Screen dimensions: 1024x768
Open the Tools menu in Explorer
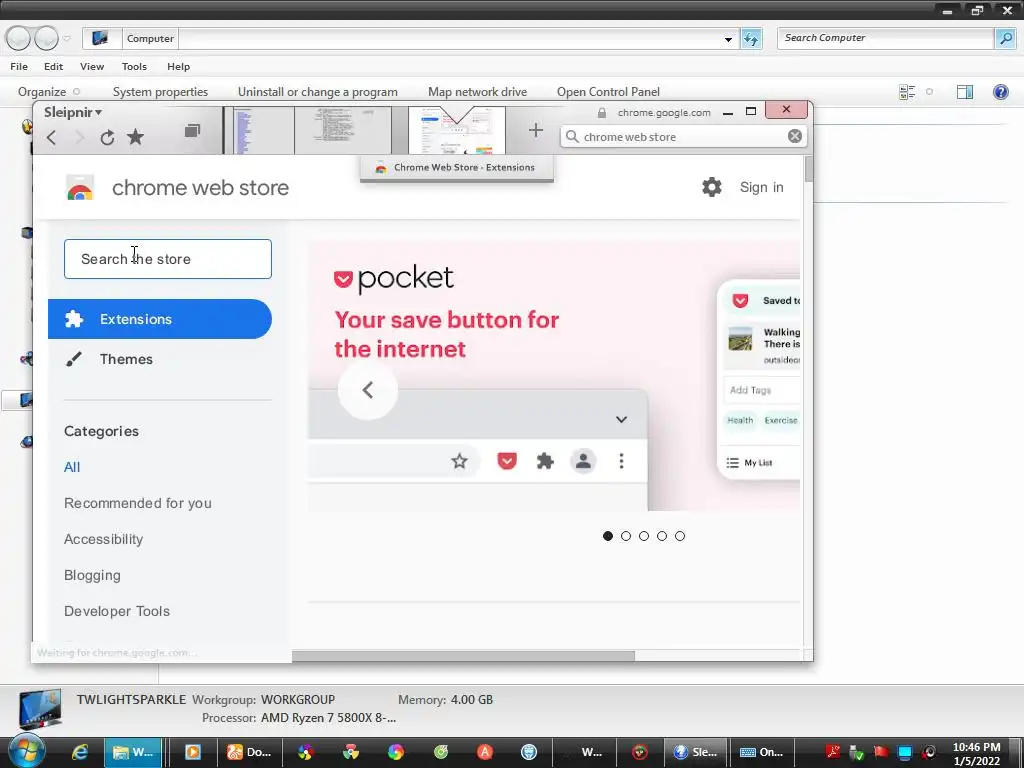[134, 67]
